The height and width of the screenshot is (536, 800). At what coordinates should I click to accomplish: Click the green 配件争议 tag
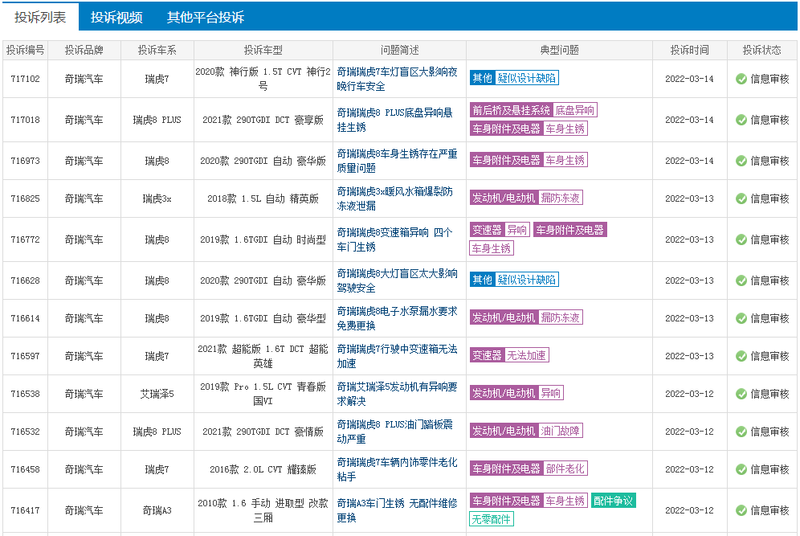[x=613, y=501]
